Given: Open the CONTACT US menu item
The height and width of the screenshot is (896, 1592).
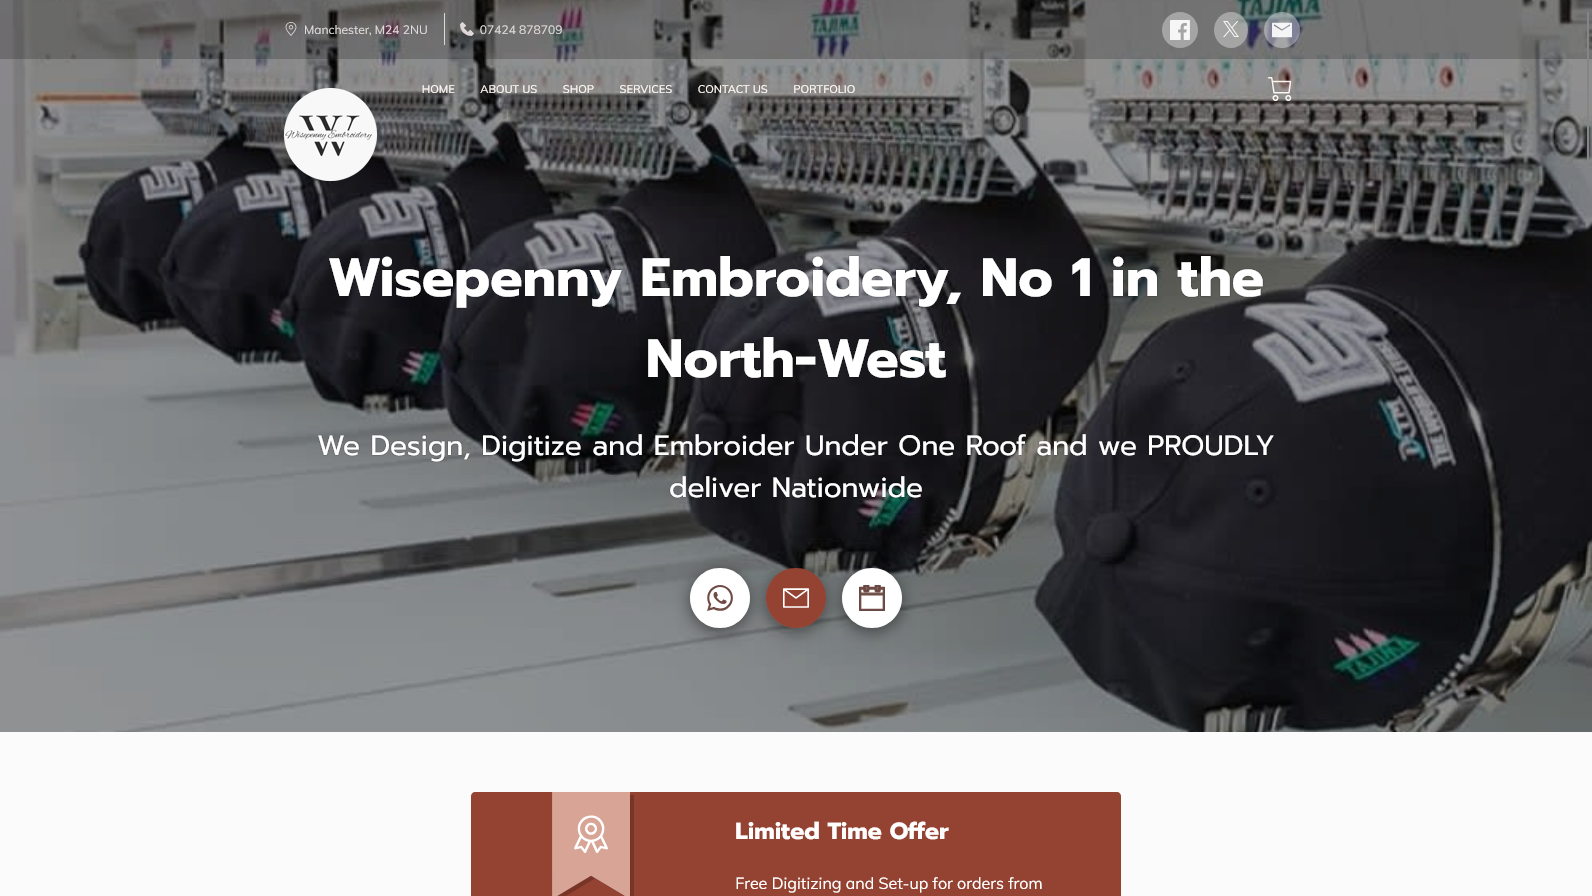Looking at the screenshot, I should (732, 89).
